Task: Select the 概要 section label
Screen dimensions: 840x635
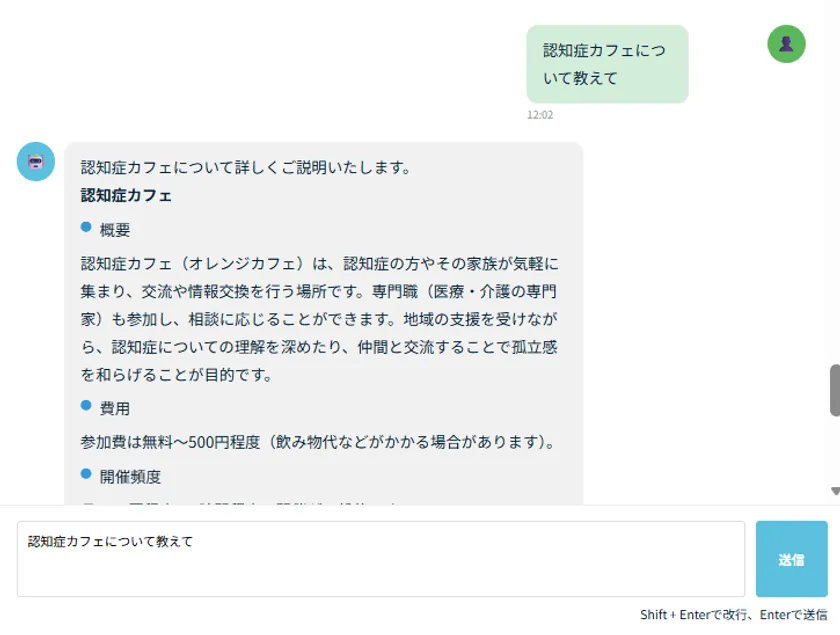Action: [113, 228]
